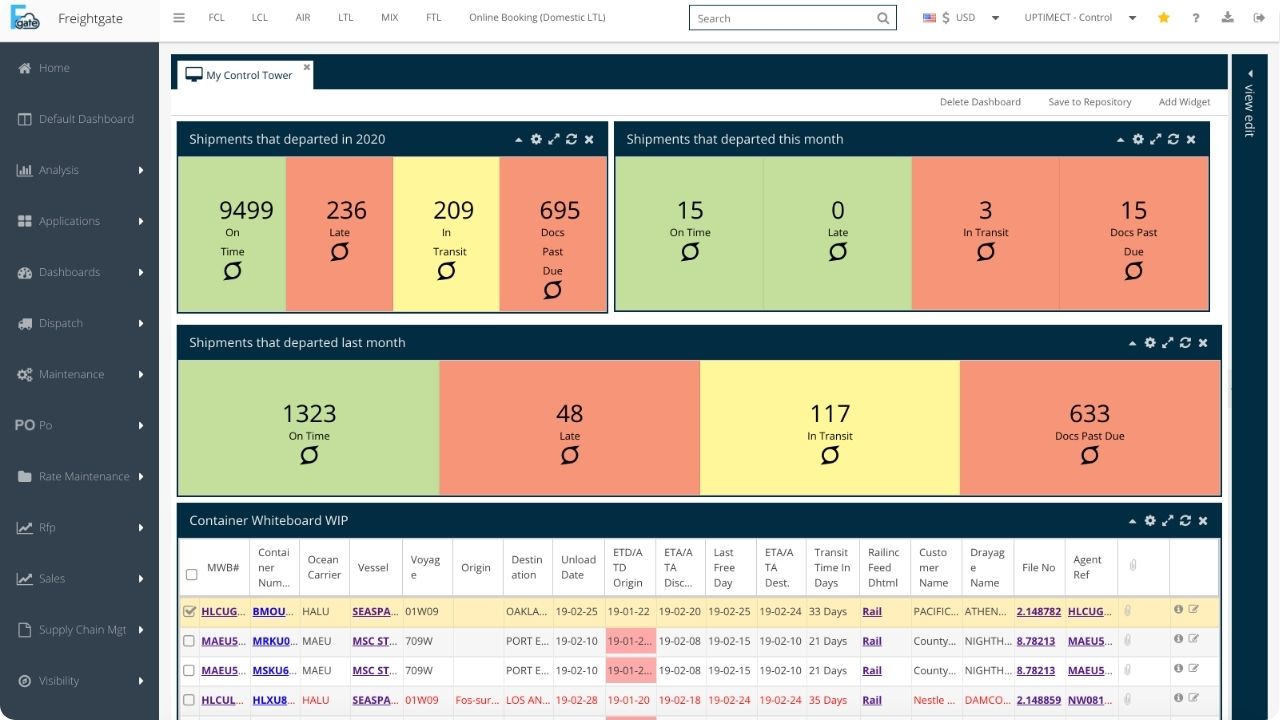Open the USD currency dropdown
This screenshot has height=720, width=1280.
pyautogui.click(x=995, y=17)
